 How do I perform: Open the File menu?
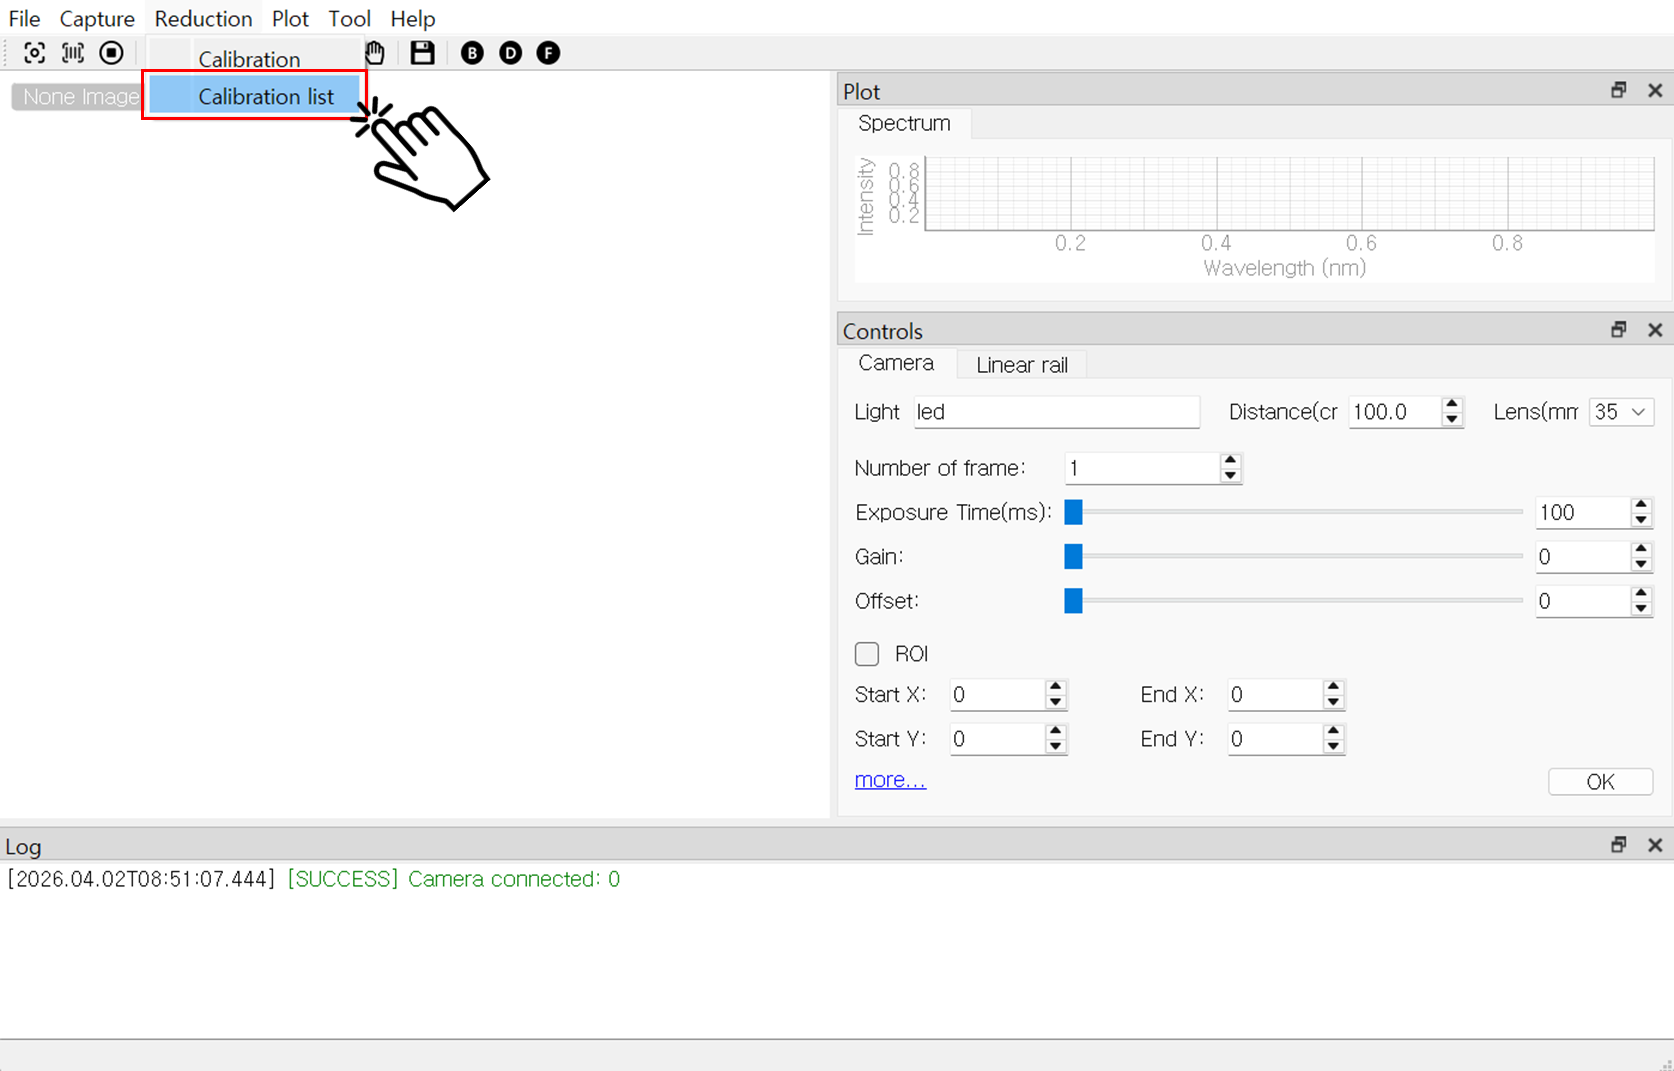[24, 18]
